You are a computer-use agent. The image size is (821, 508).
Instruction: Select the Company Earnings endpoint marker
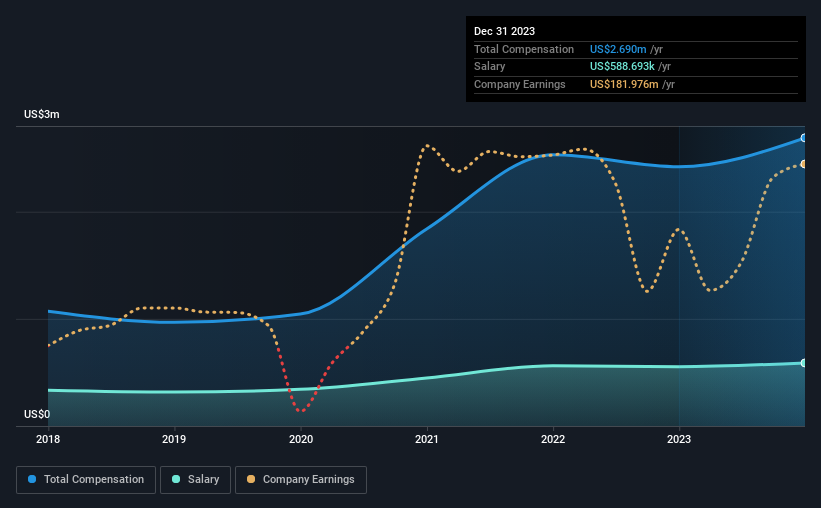[x=804, y=164]
